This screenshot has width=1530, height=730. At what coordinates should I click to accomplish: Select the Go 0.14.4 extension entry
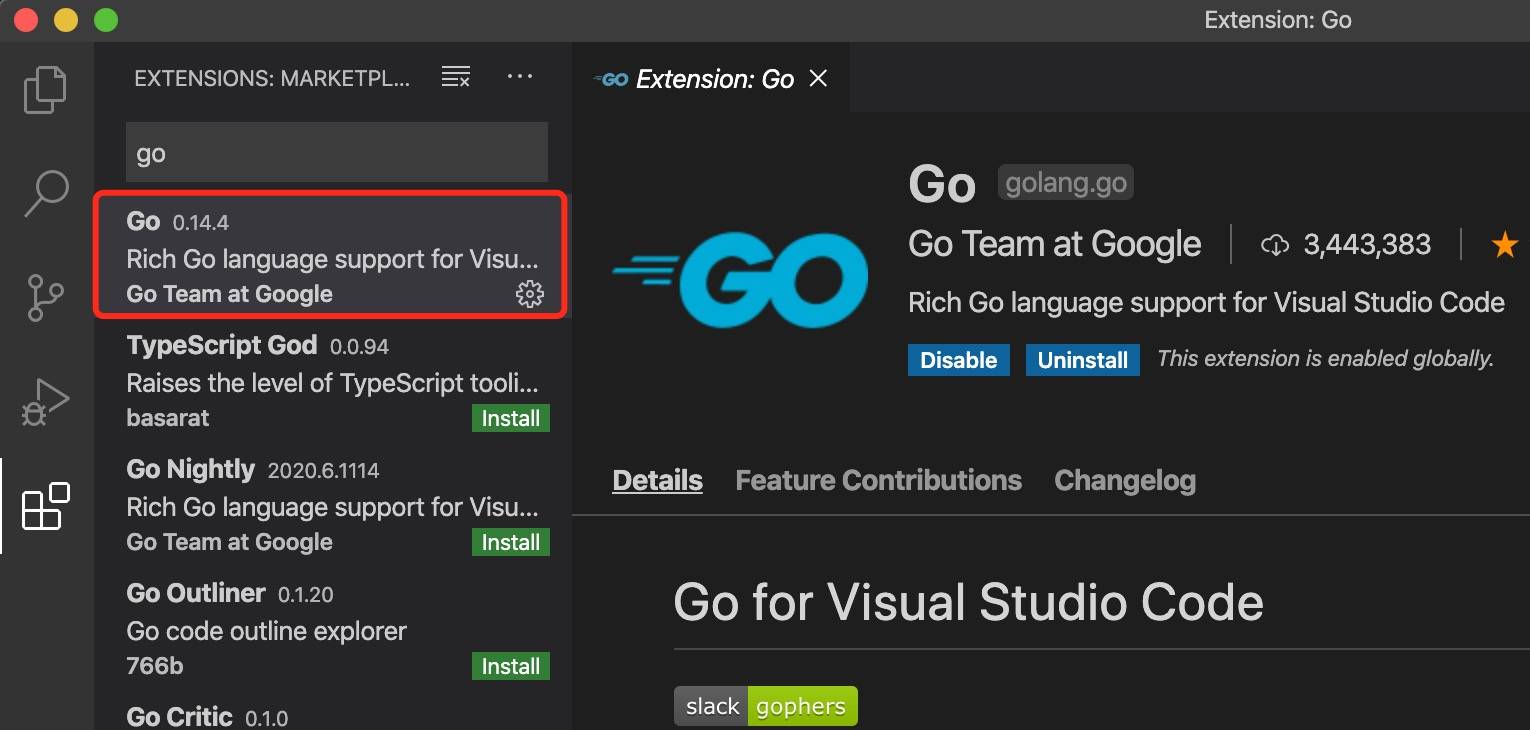(x=331, y=257)
